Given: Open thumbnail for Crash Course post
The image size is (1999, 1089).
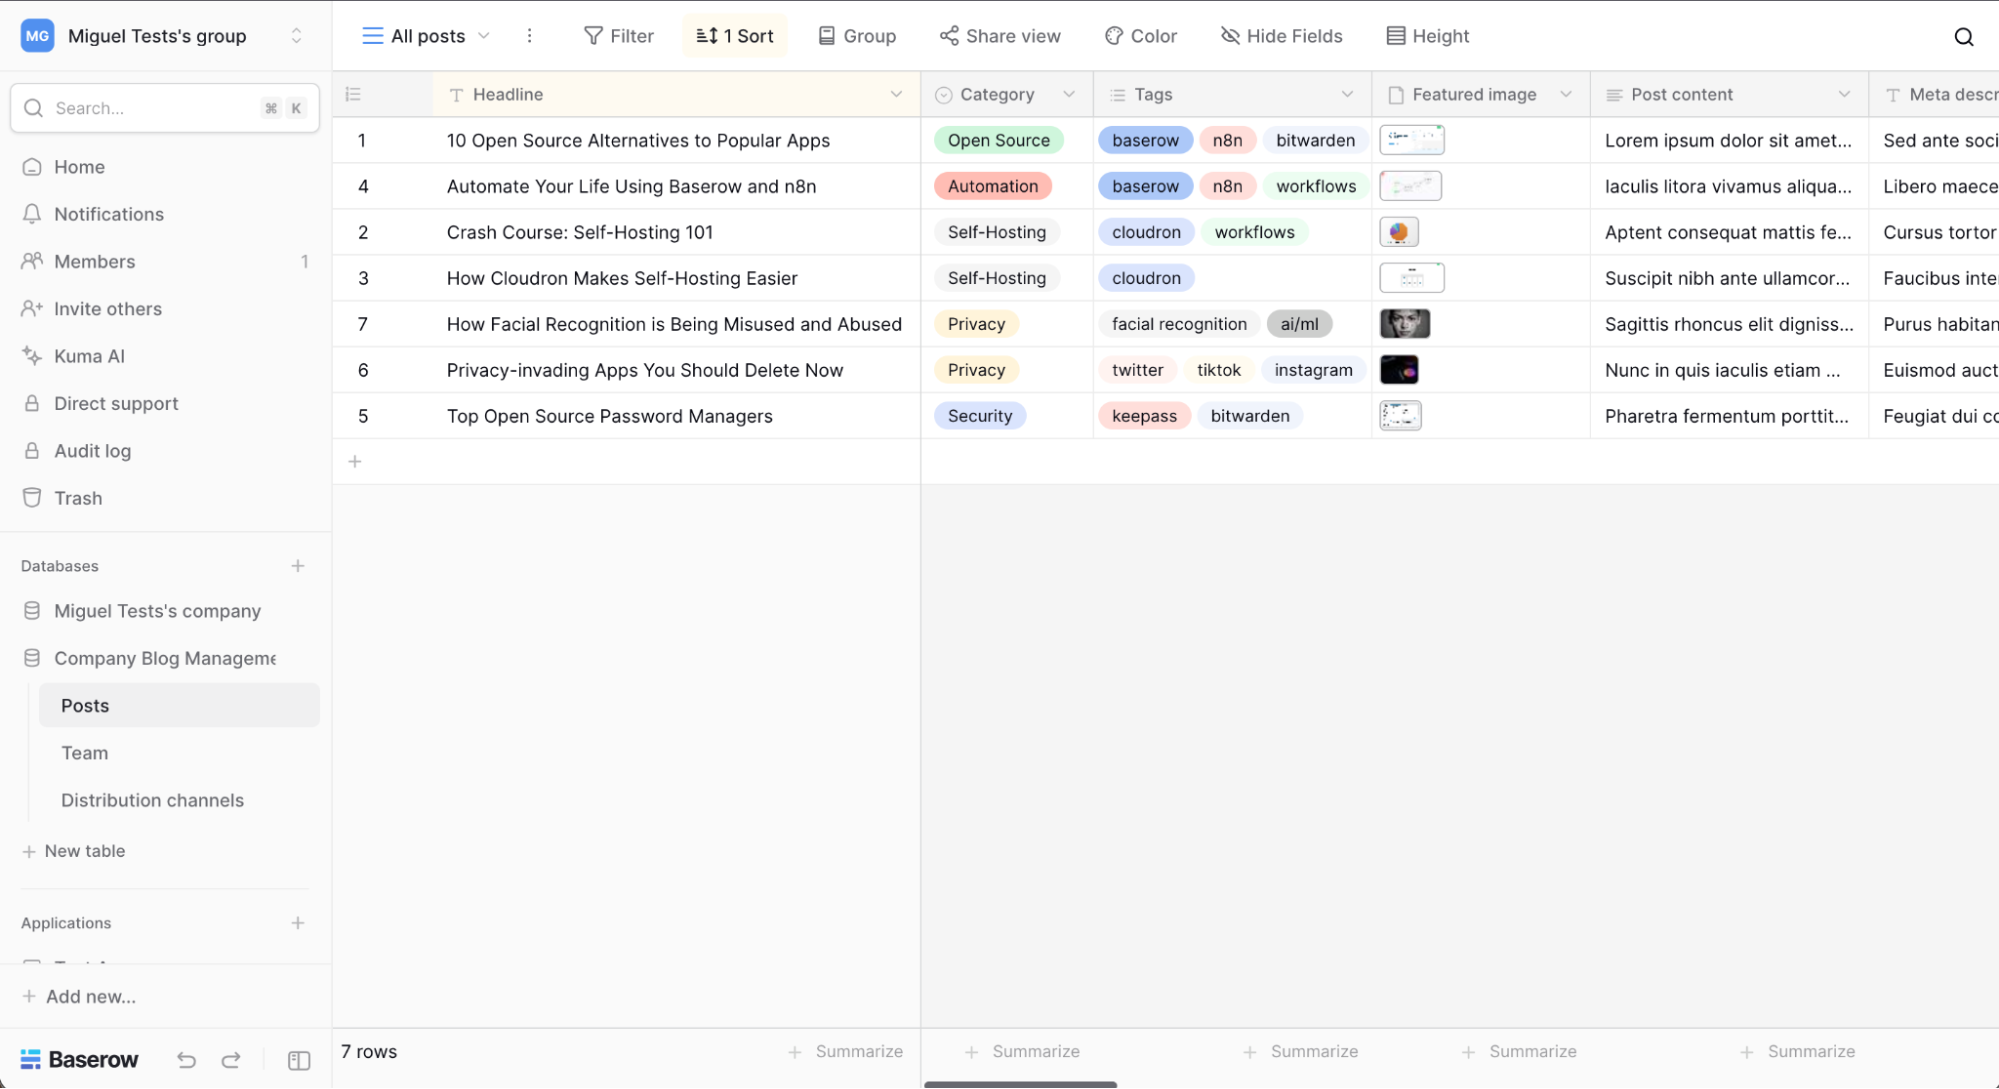Looking at the screenshot, I should 1399,232.
